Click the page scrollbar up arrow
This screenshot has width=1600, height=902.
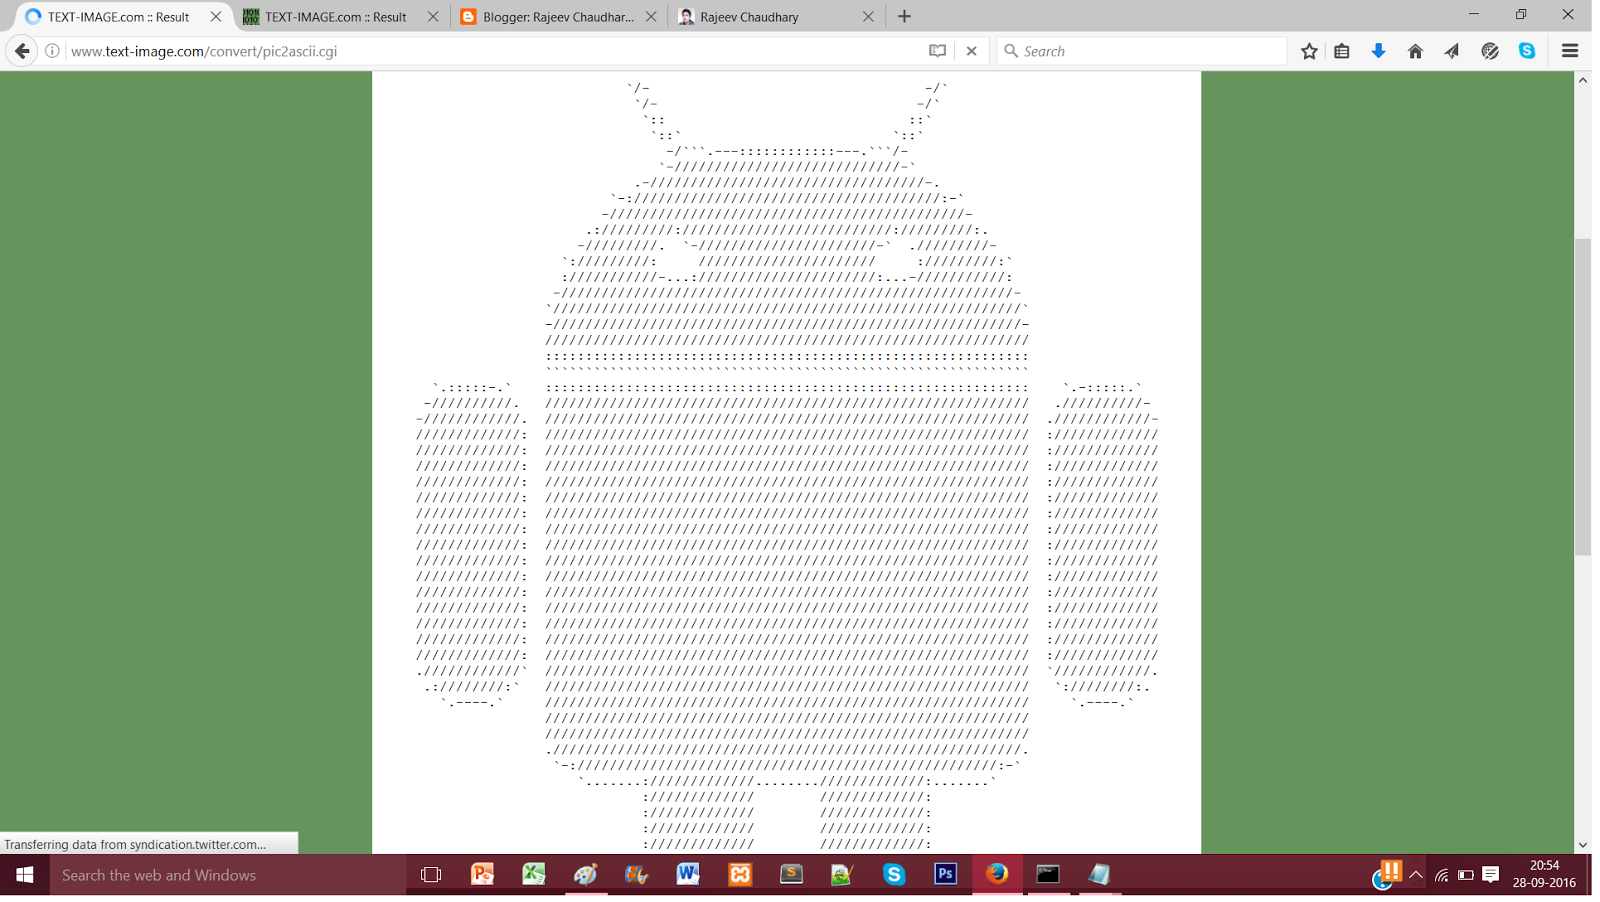click(1582, 80)
